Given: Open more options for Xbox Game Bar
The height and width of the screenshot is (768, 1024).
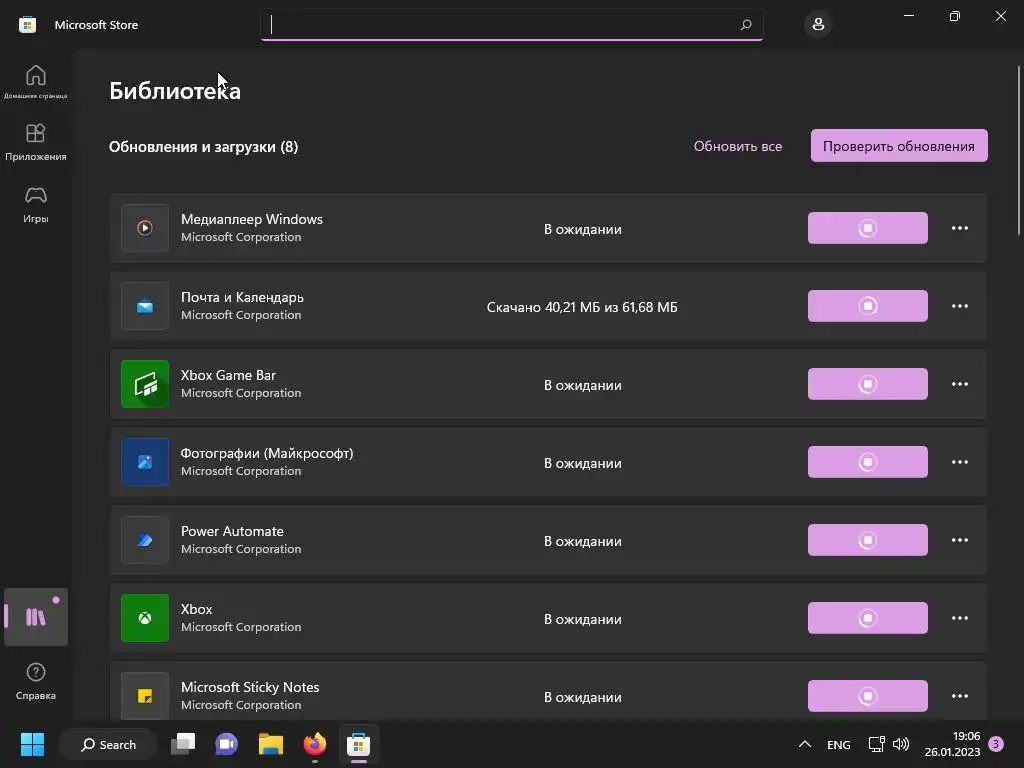Looking at the screenshot, I should (x=959, y=384).
